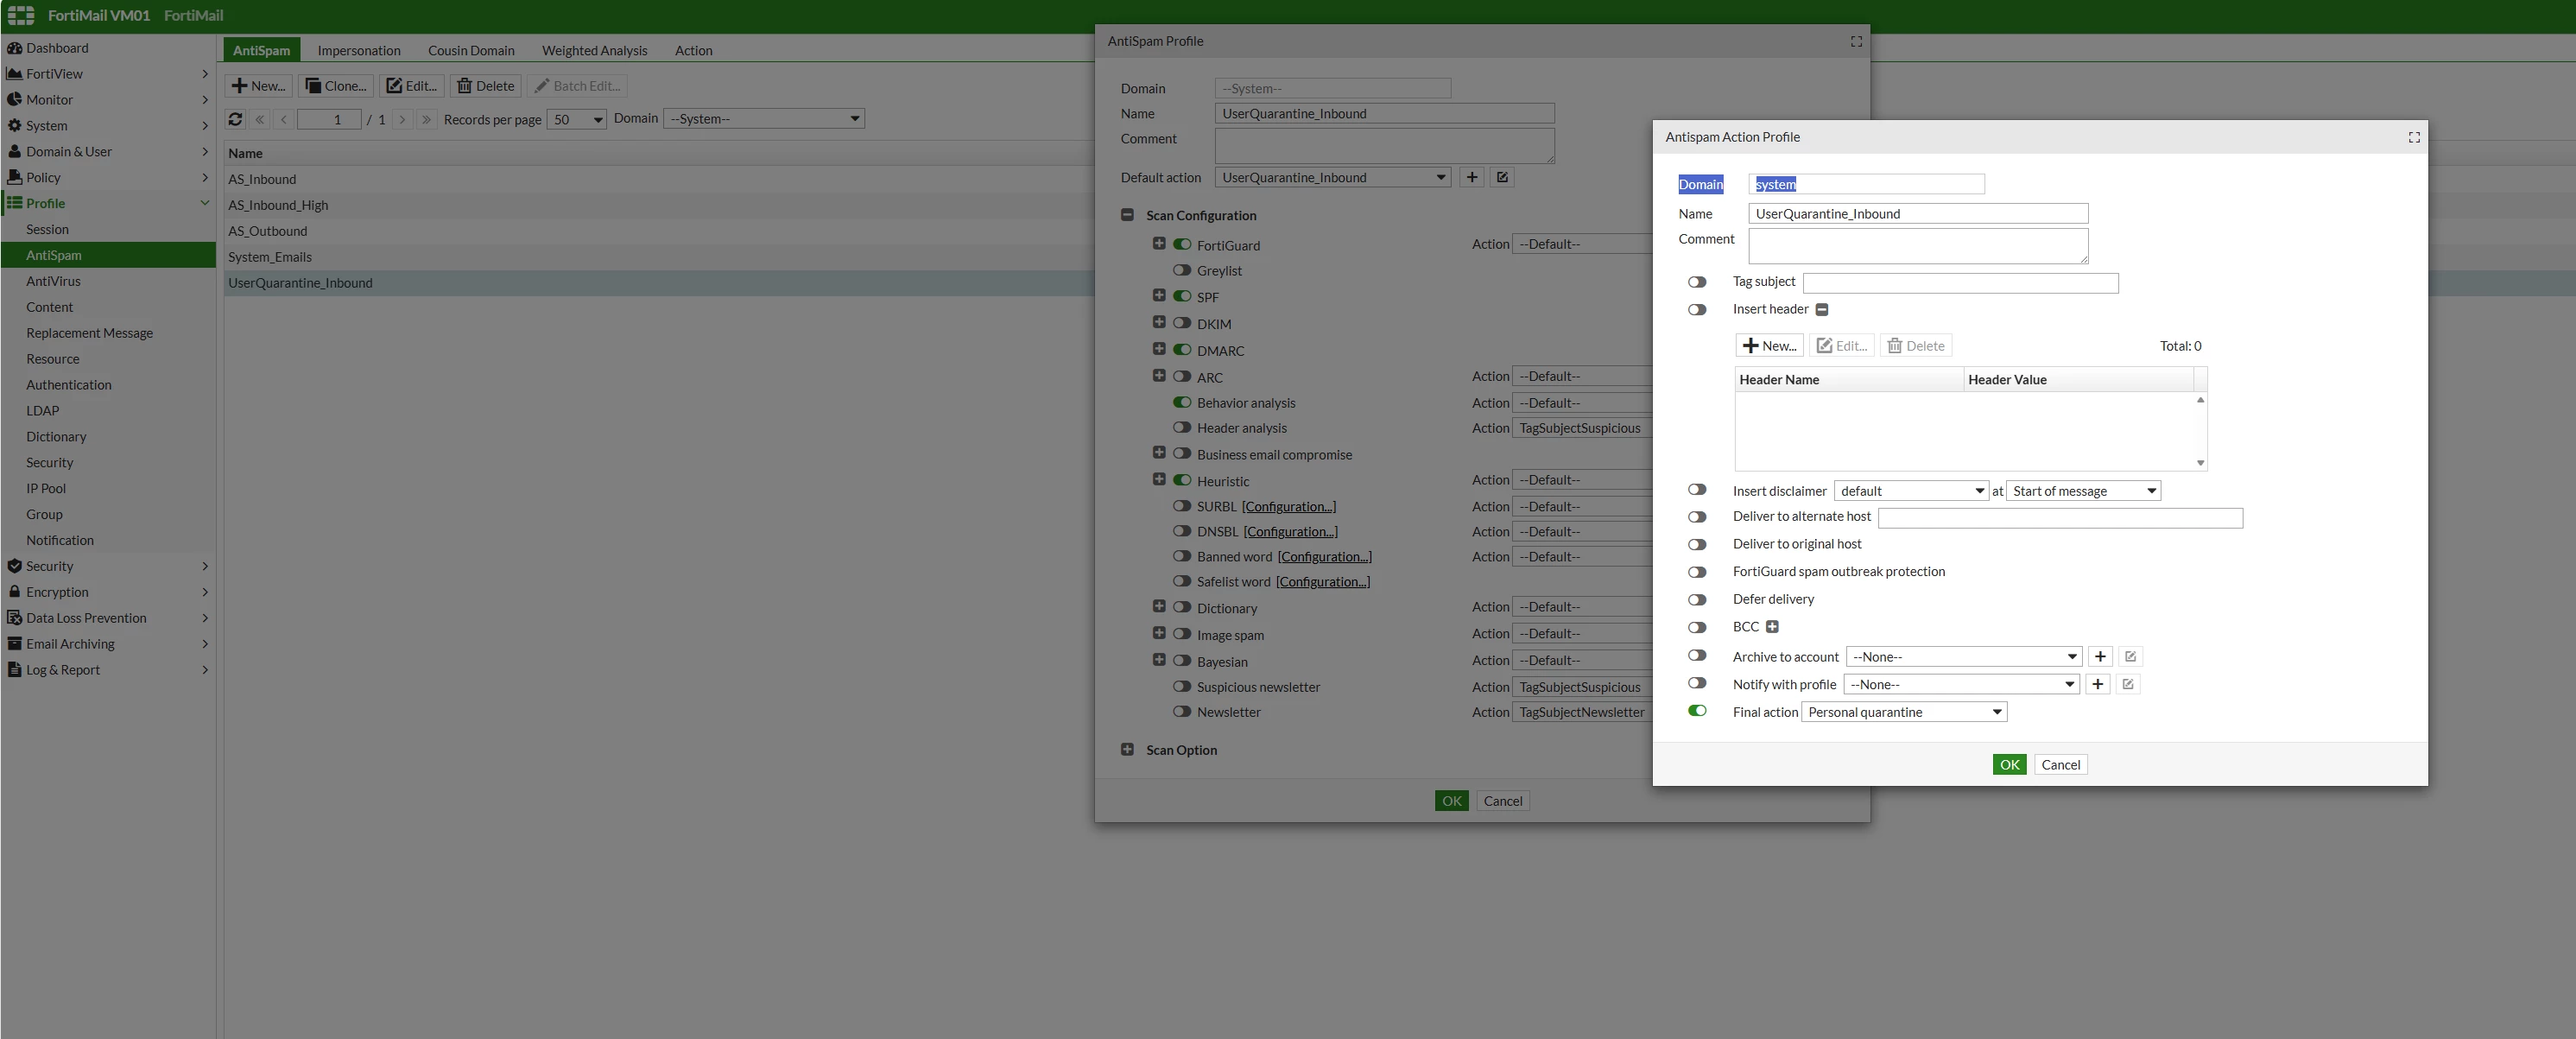Click Cancel in Antispam Action Profile
Viewport: 2576px width, 1039px height.
[2060, 765]
